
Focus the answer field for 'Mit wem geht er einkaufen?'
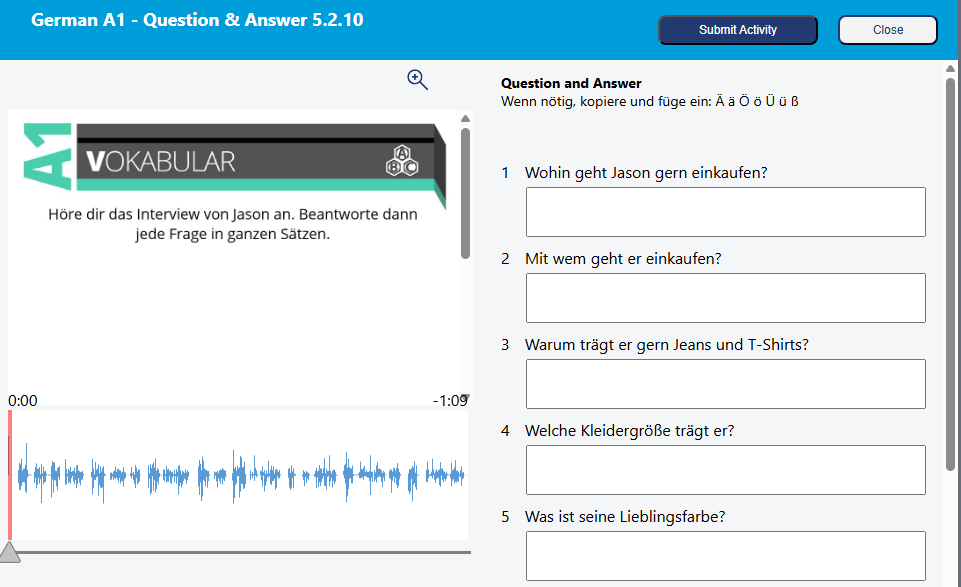[725, 298]
